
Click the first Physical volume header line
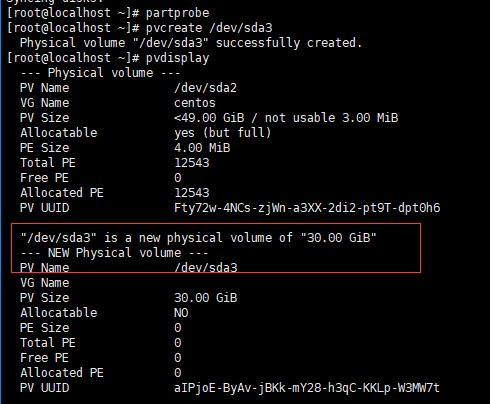100,73
